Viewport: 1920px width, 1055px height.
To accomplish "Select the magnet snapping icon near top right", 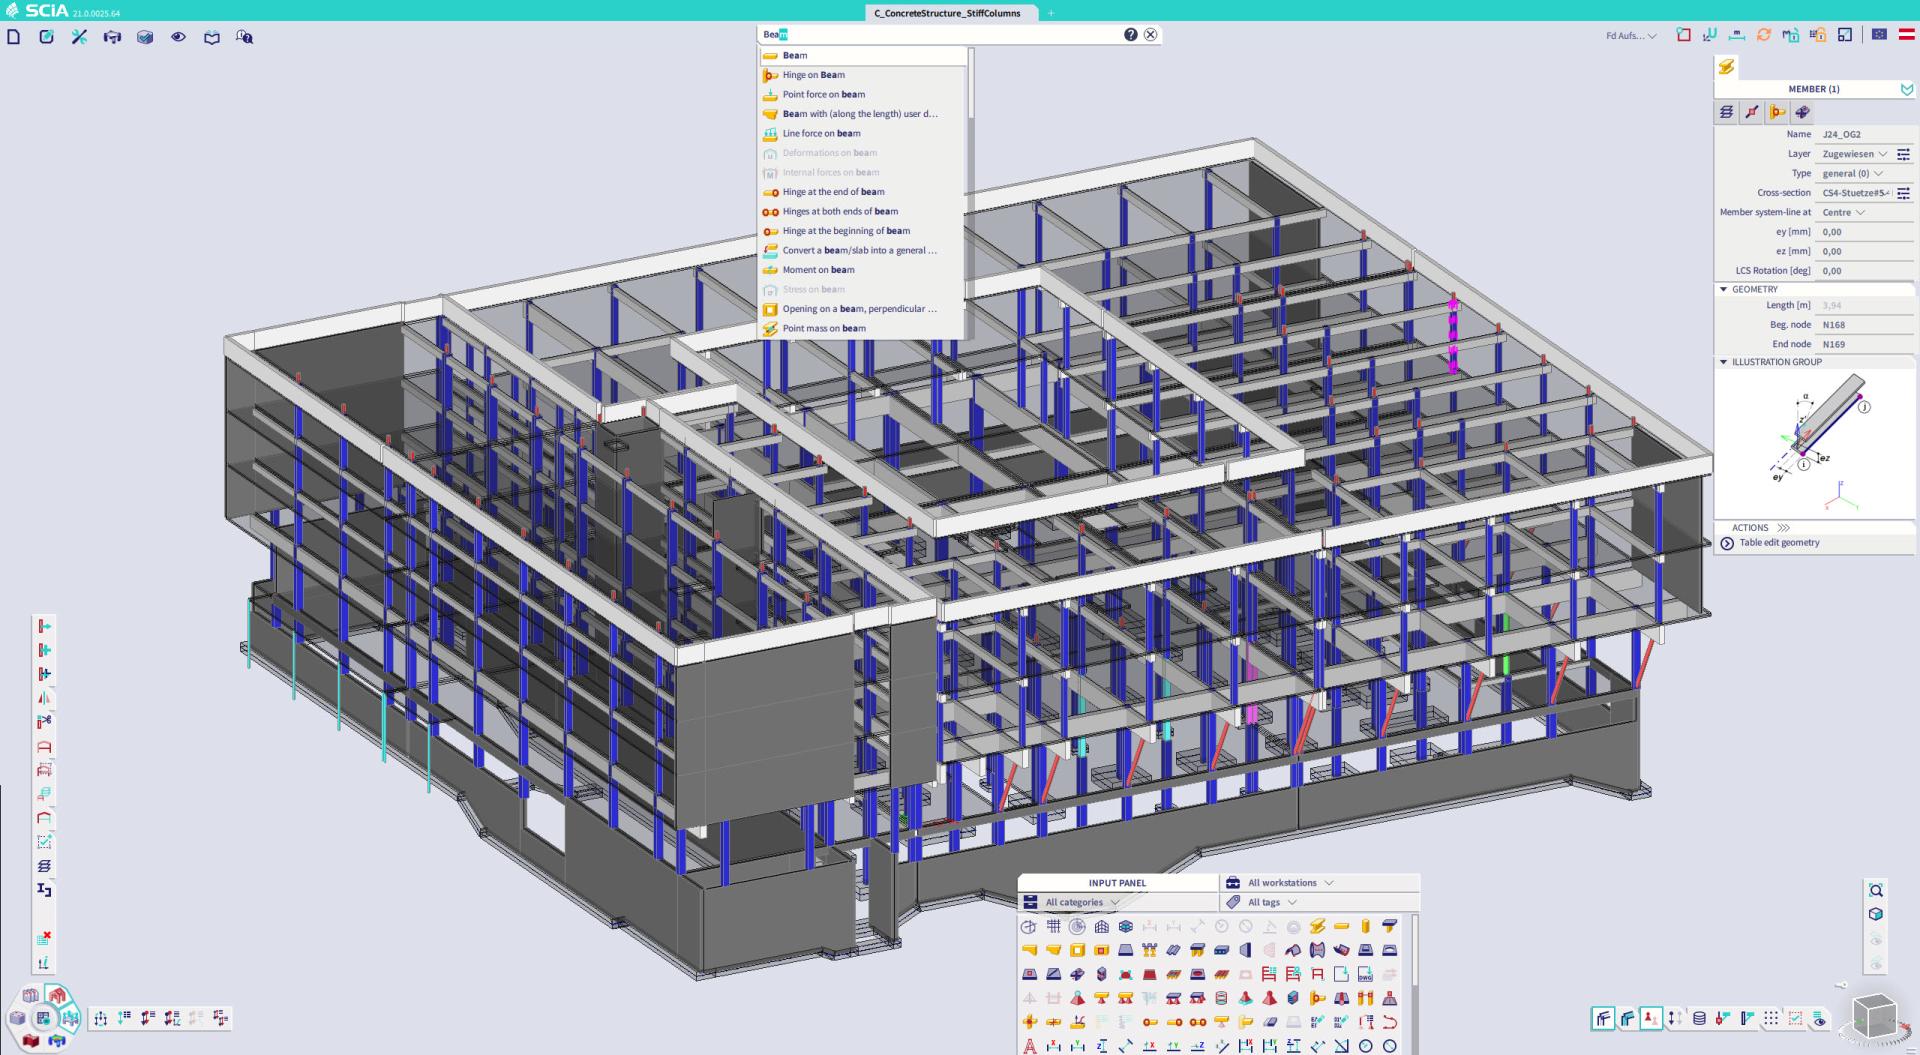I will [x=1709, y=35].
